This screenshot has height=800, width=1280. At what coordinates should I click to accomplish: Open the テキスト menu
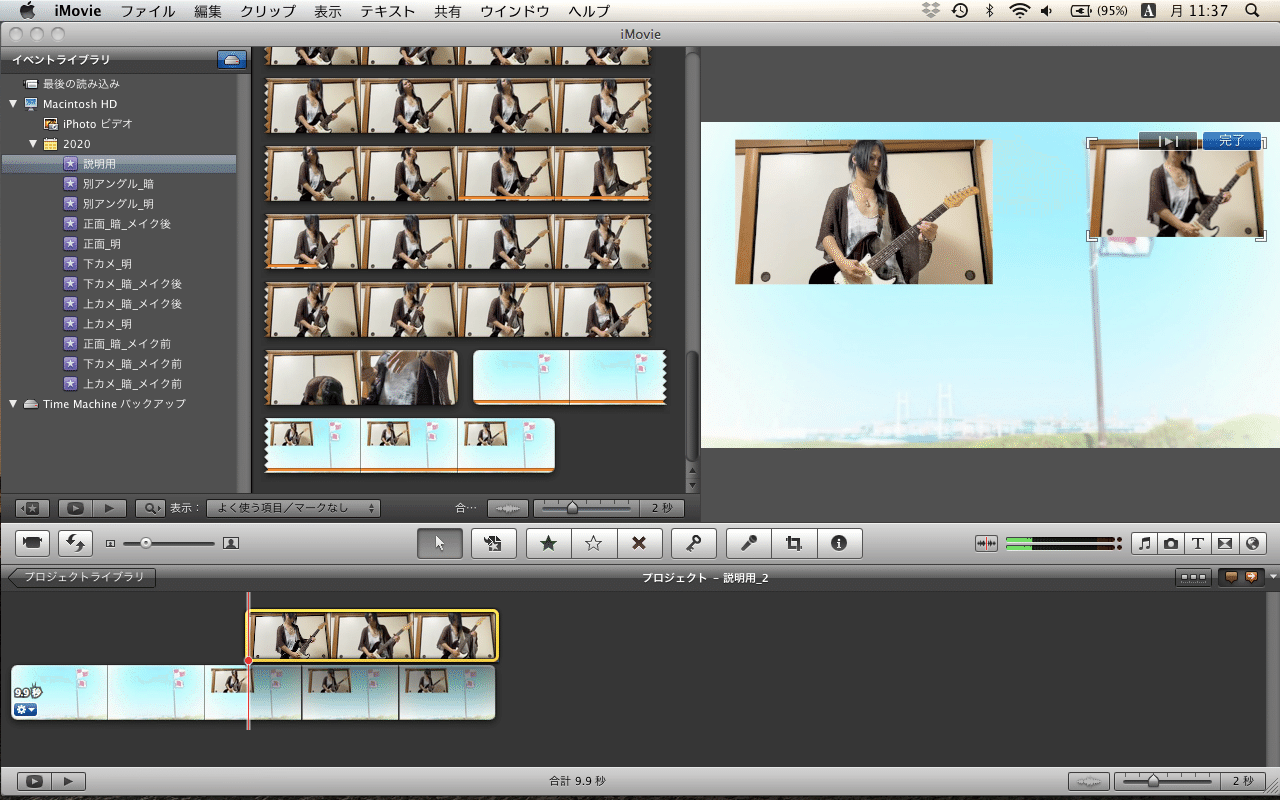click(388, 11)
